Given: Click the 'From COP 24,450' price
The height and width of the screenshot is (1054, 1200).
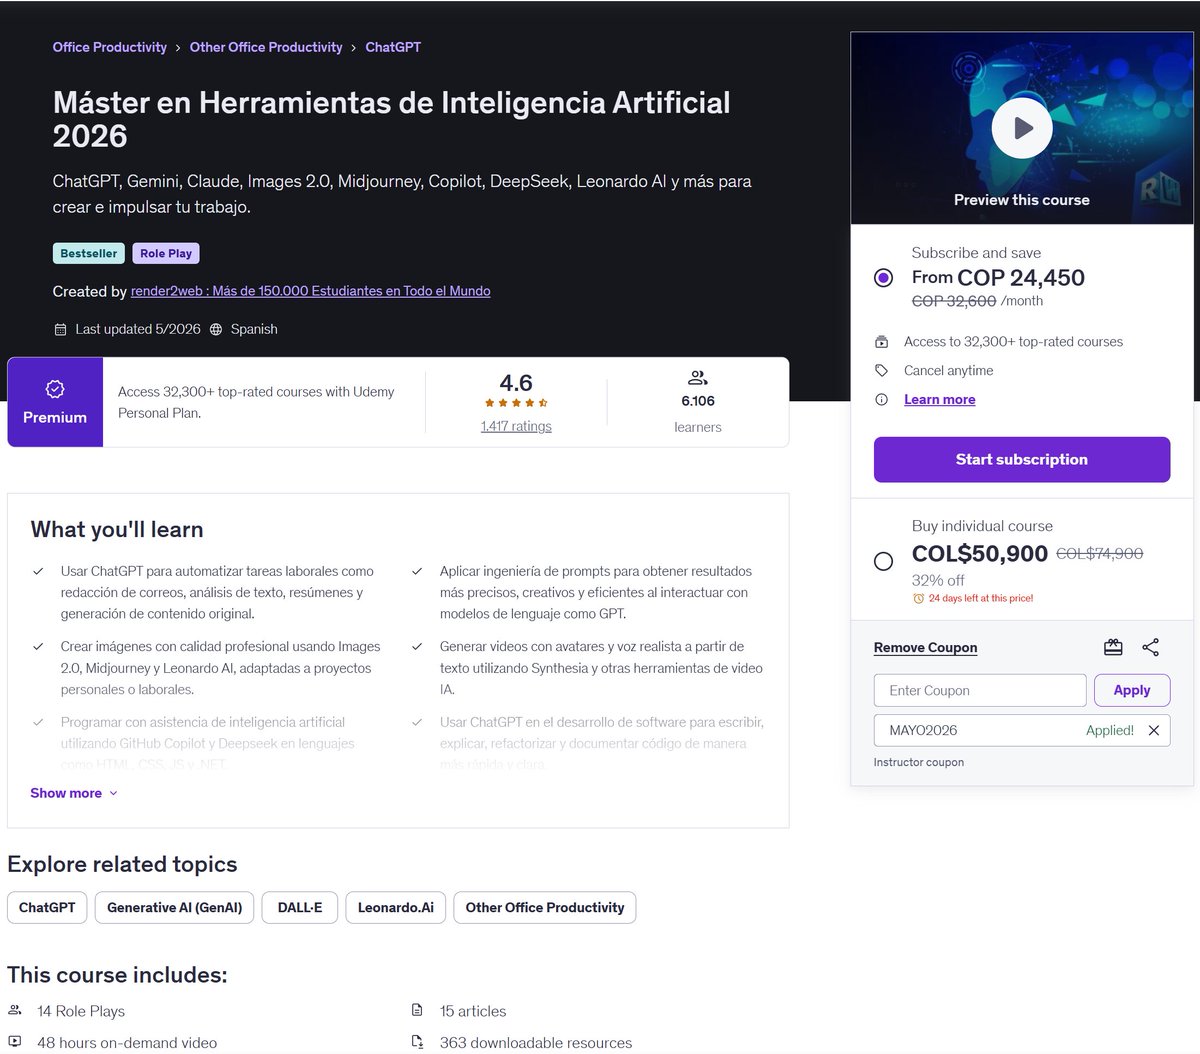Looking at the screenshot, I should coord(998,277).
